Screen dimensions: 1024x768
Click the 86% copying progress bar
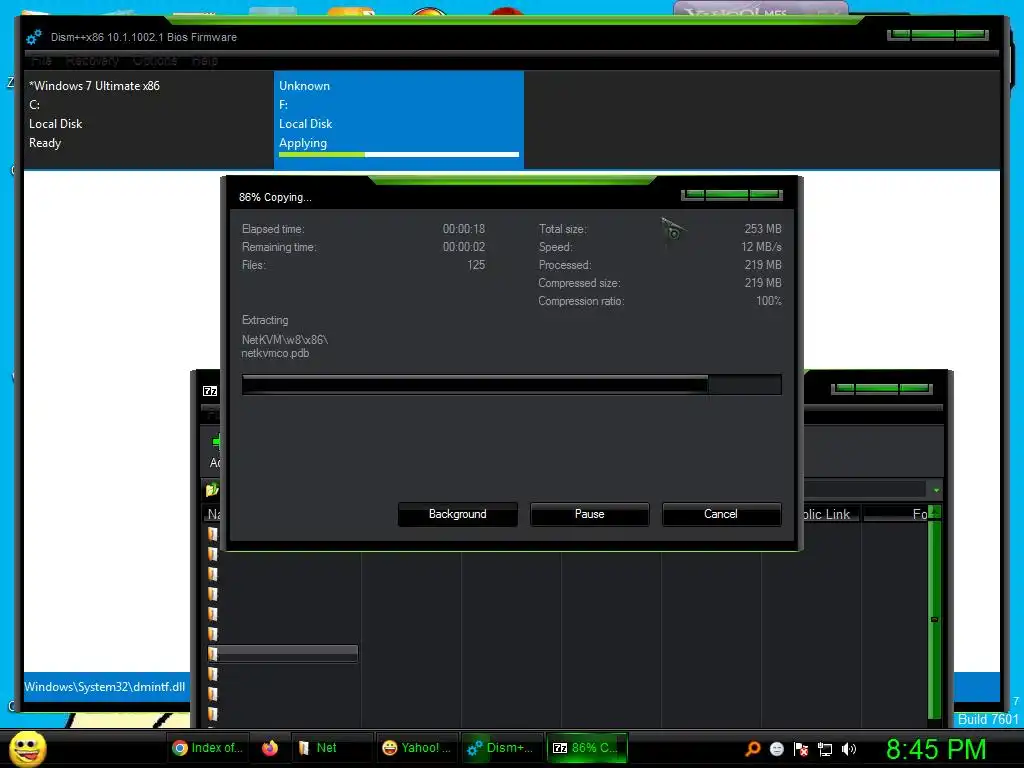pos(511,385)
